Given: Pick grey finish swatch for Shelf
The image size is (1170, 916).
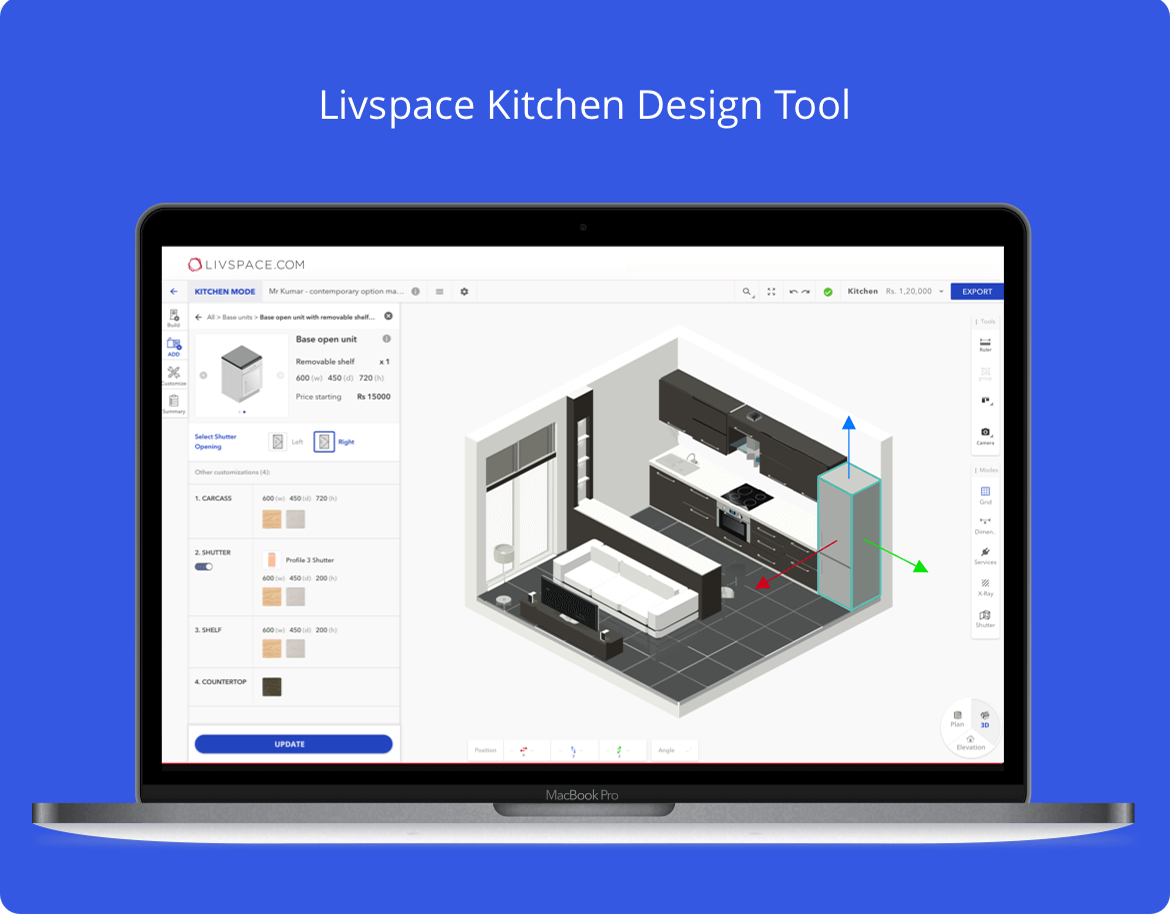Looking at the screenshot, I should (295, 648).
